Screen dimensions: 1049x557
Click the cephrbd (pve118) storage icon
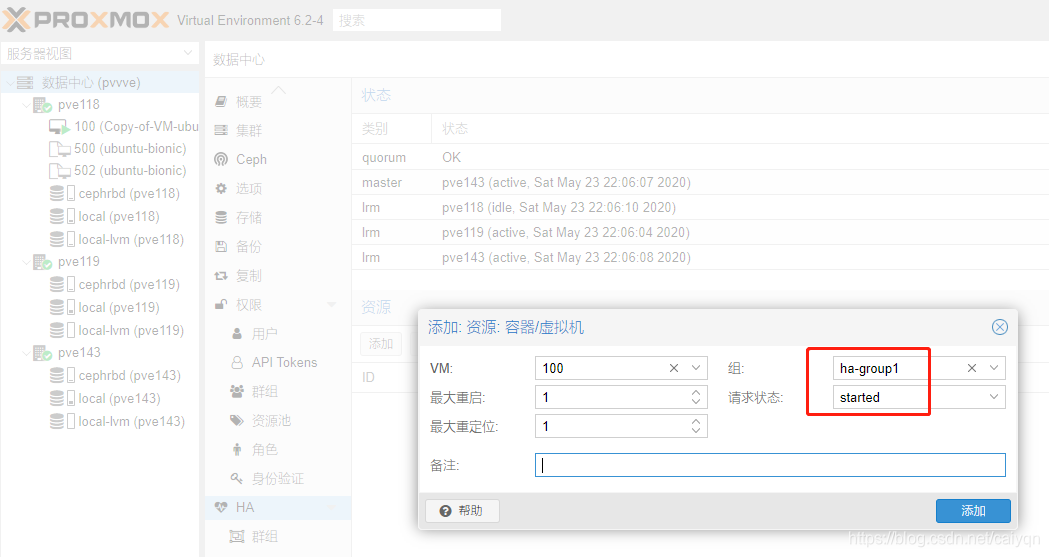tap(62, 194)
